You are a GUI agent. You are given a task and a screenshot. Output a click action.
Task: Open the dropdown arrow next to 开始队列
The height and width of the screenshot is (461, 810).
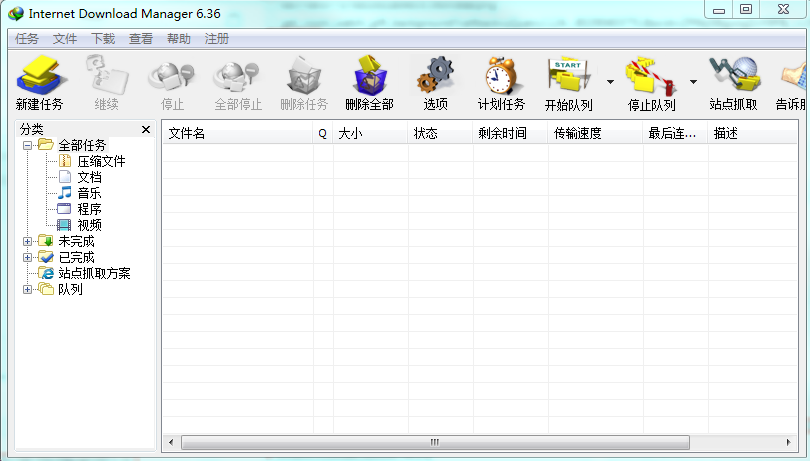pos(610,82)
